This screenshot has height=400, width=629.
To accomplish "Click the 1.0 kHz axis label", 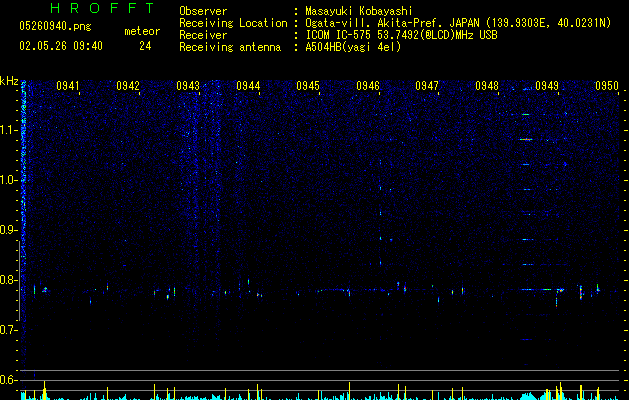I will (x=9, y=180).
